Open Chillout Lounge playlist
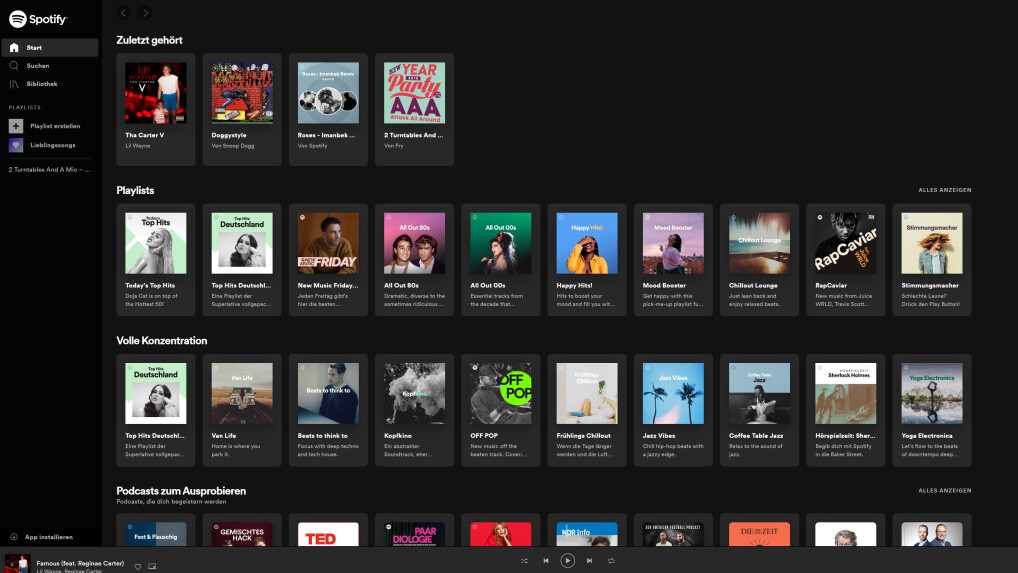Viewport: 1018px width, 573px height. pyautogui.click(x=760, y=260)
